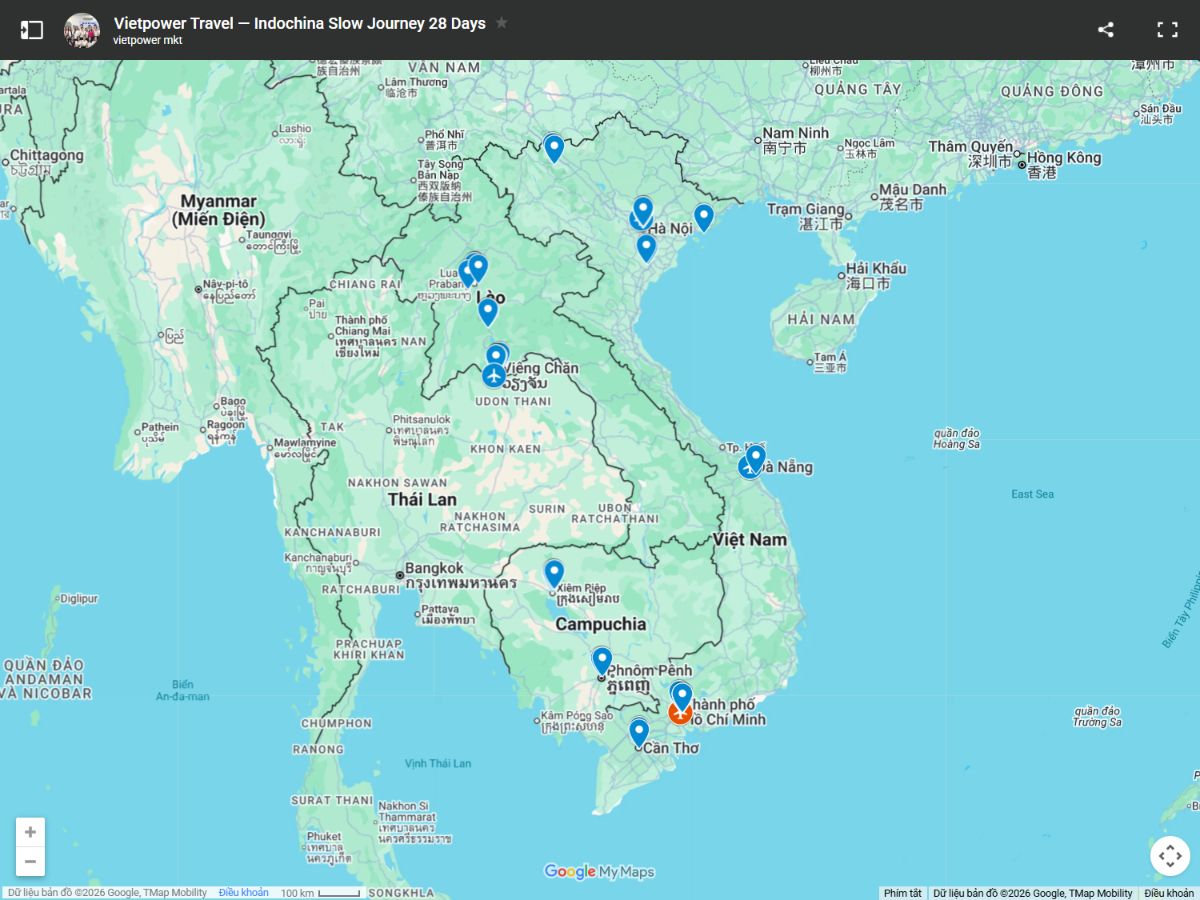Open the map camera pan control
The width and height of the screenshot is (1200, 900).
pyautogui.click(x=1169, y=856)
